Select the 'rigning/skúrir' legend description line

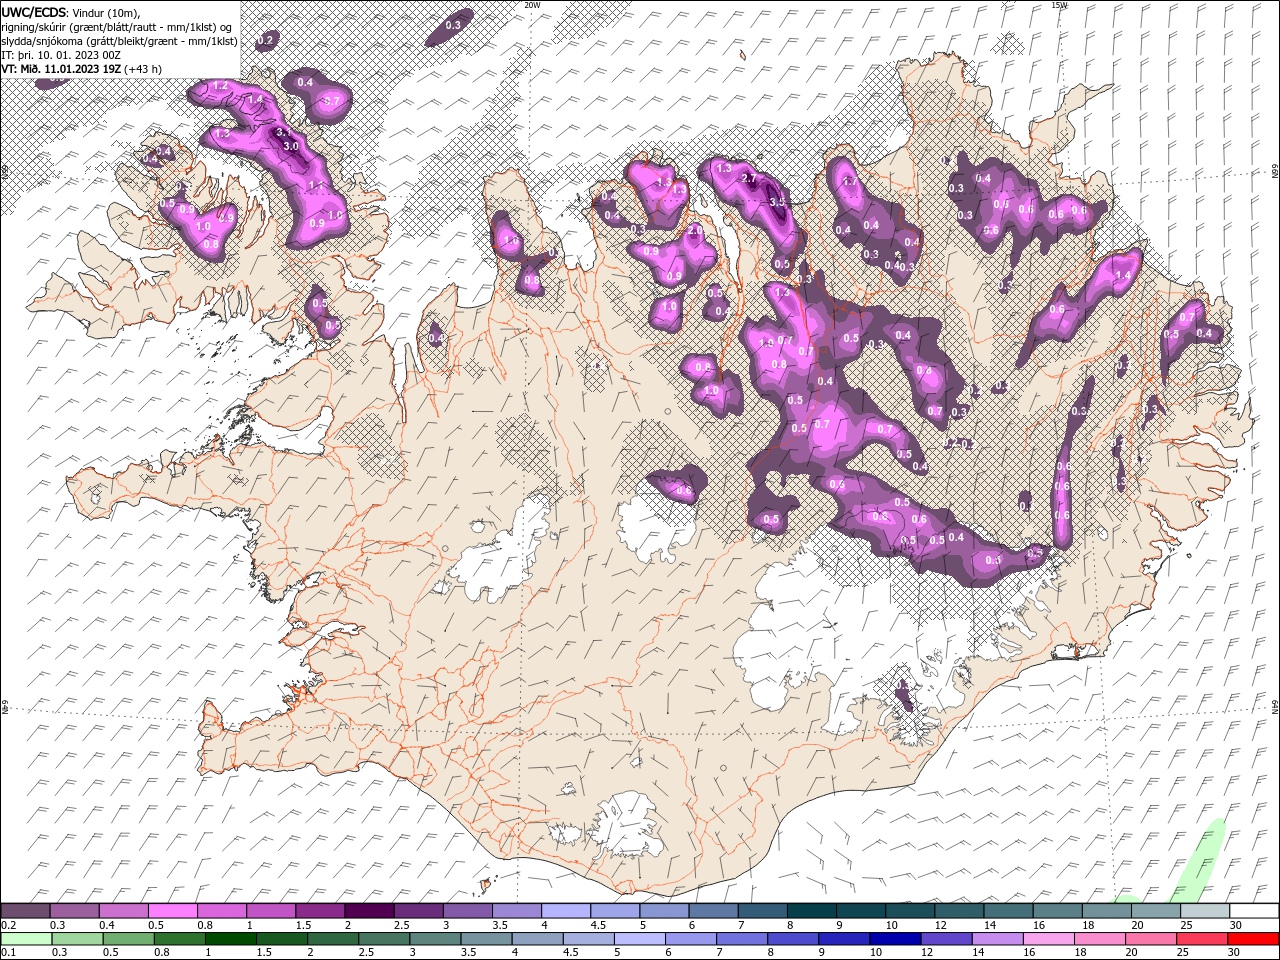pyautogui.click(x=117, y=27)
